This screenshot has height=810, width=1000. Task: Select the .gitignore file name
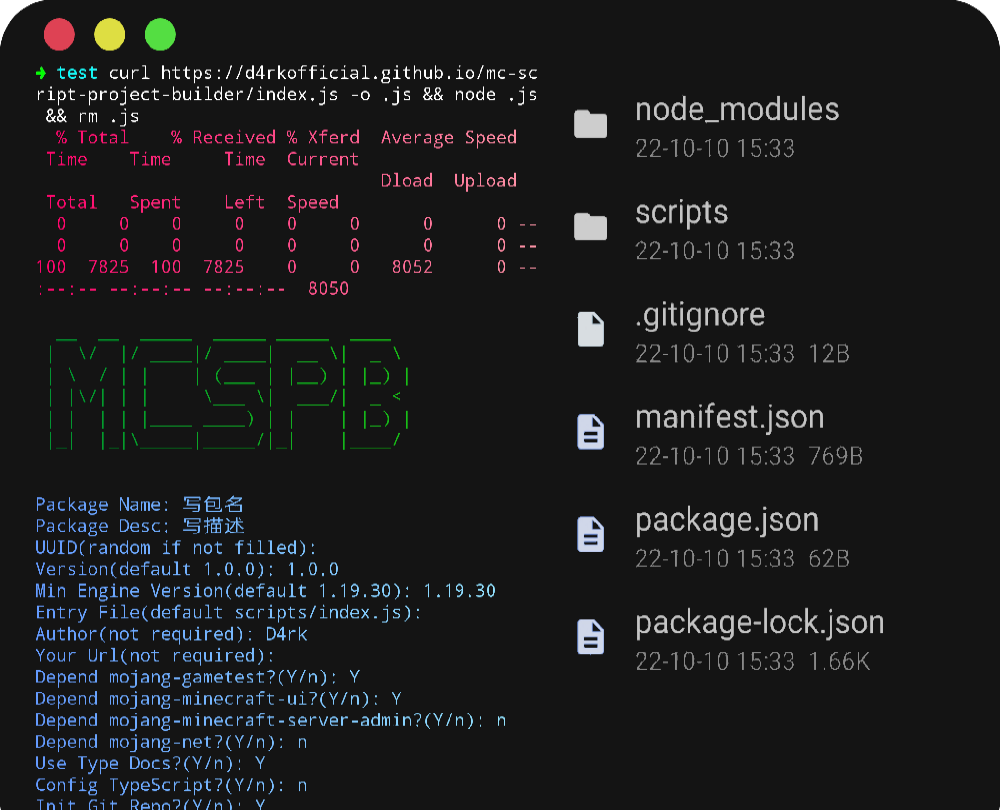(700, 315)
